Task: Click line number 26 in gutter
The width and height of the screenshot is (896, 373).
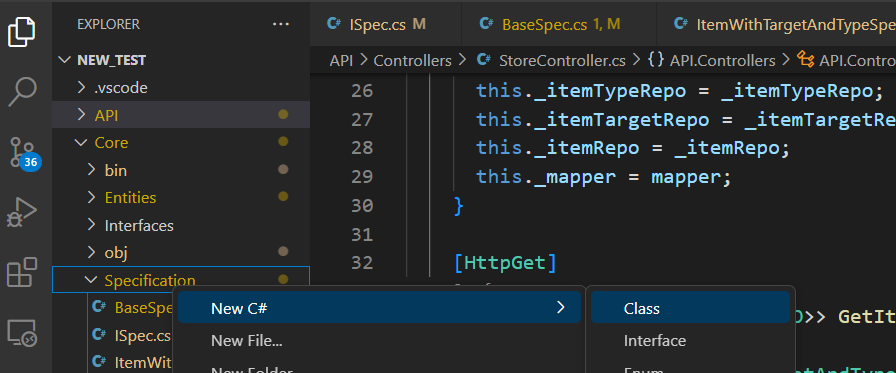Action: point(362,90)
